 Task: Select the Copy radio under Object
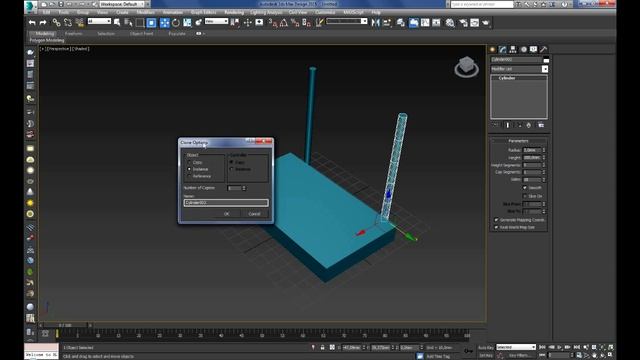click(x=189, y=162)
